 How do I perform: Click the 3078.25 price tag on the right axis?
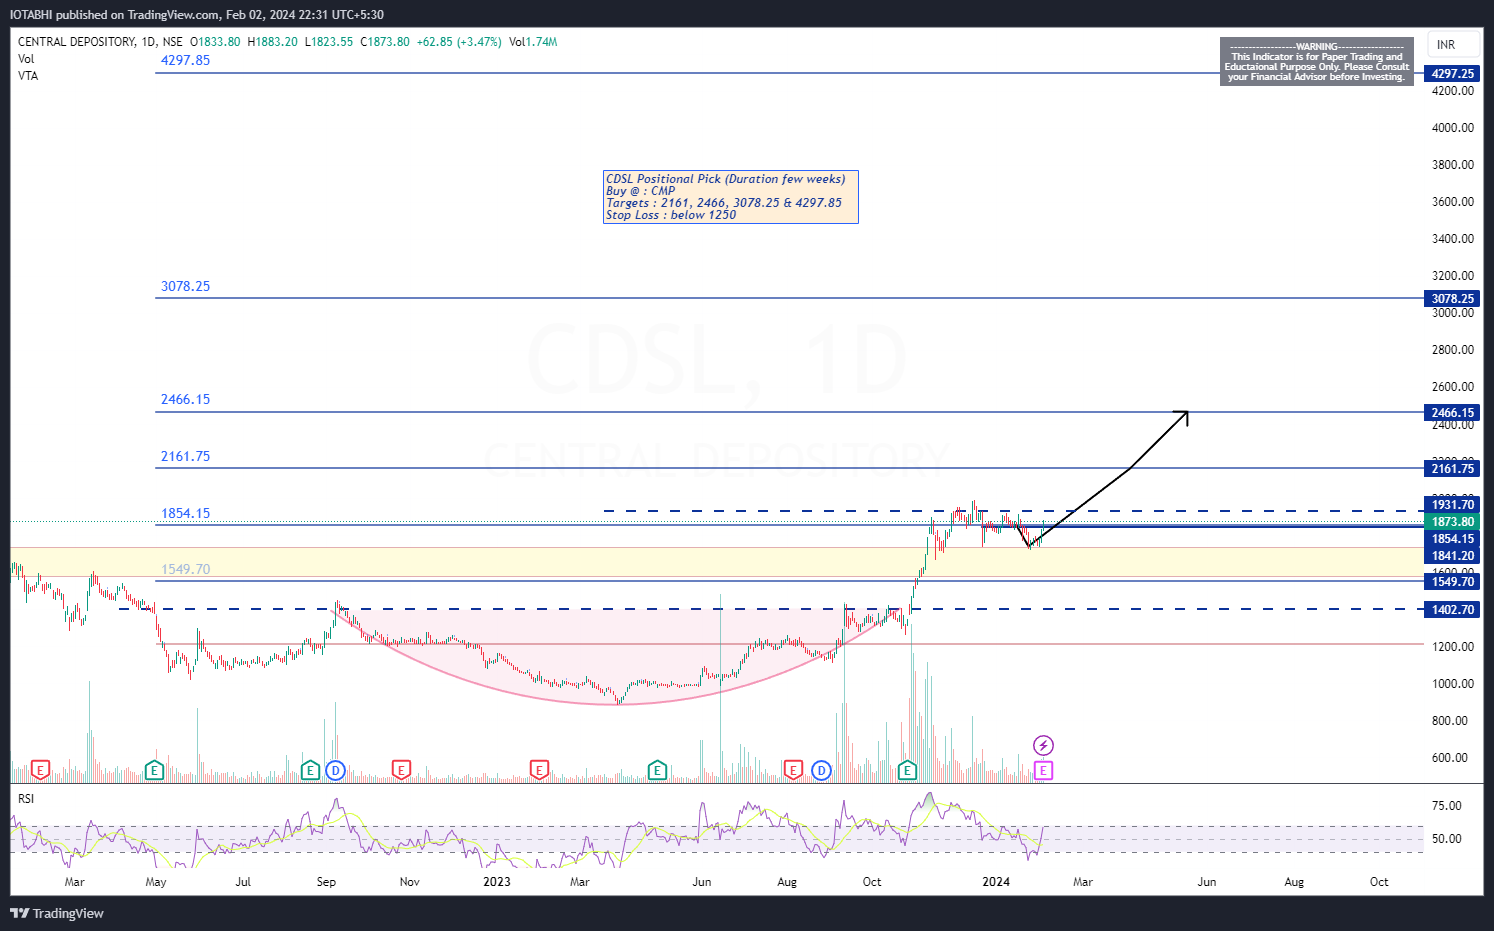[1452, 298]
